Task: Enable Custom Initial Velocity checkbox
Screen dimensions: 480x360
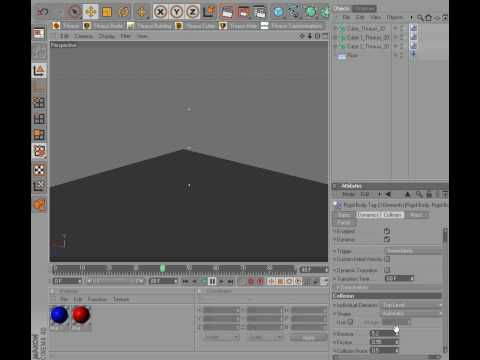Action: point(387,259)
